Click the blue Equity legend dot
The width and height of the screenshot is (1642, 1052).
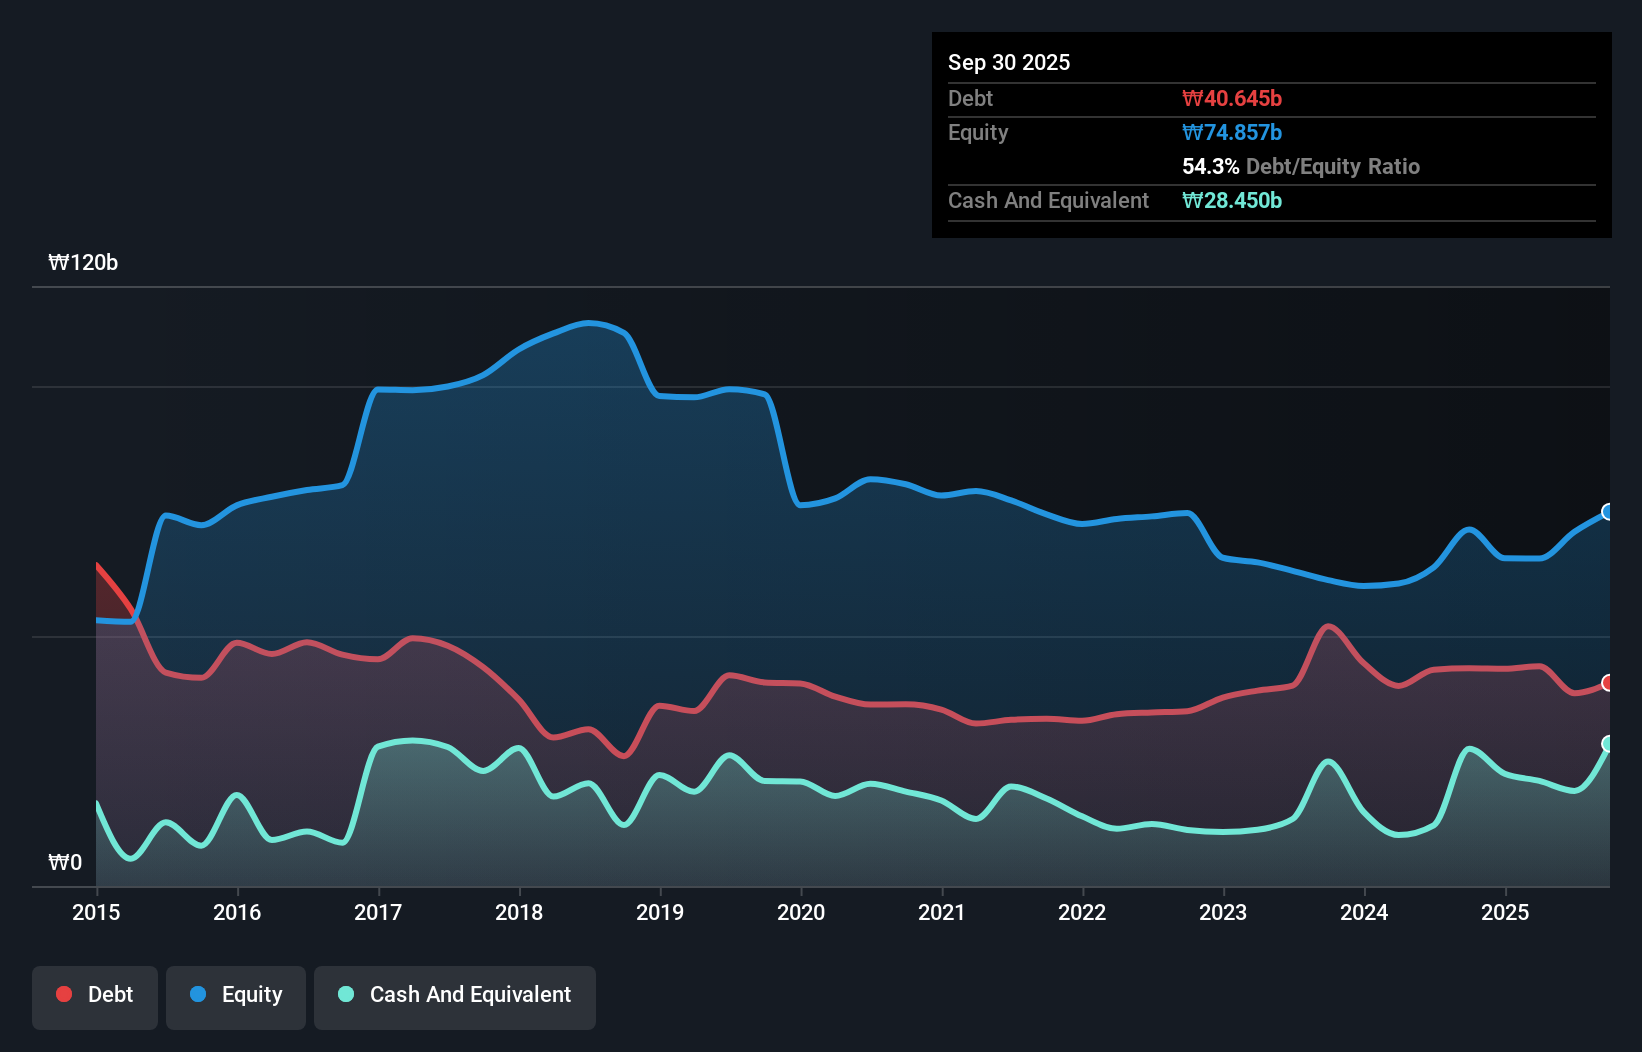click(x=196, y=994)
